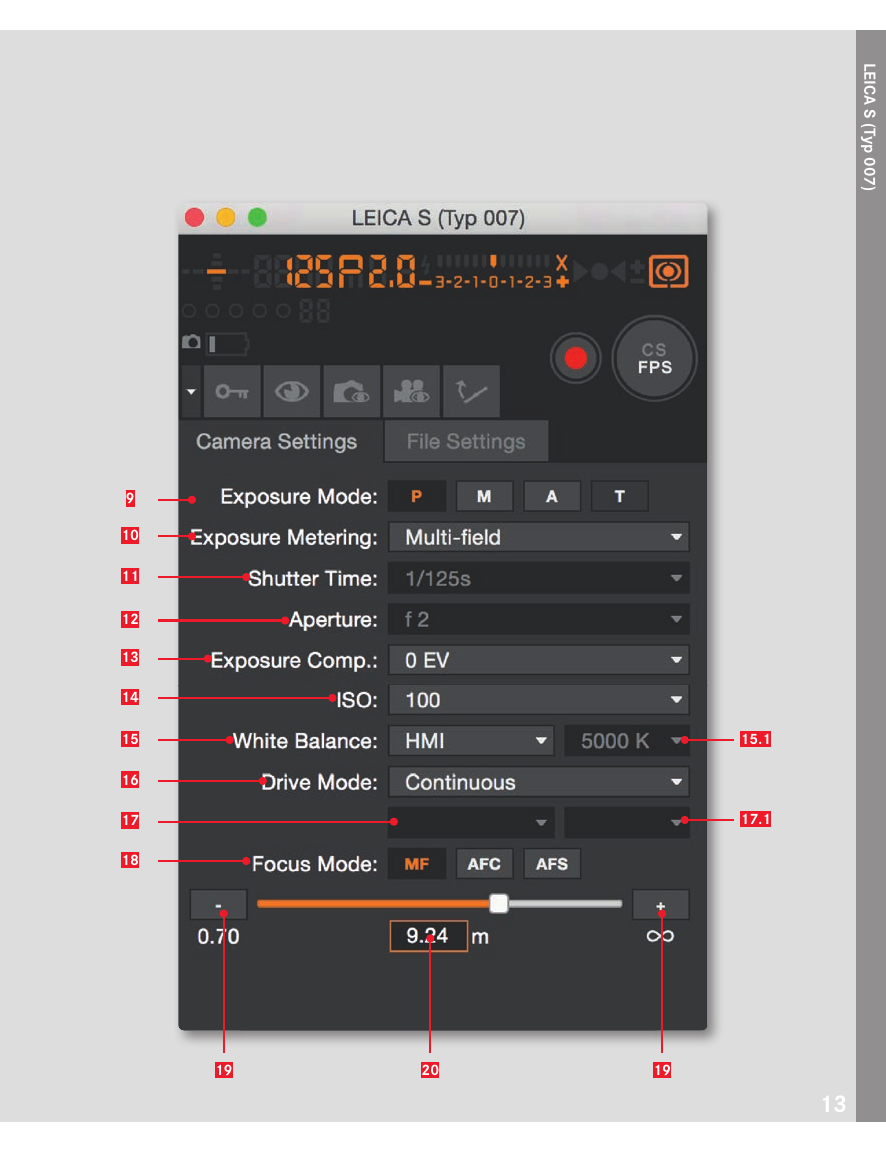
Task: Select exposure mode P
Action: tap(417, 496)
